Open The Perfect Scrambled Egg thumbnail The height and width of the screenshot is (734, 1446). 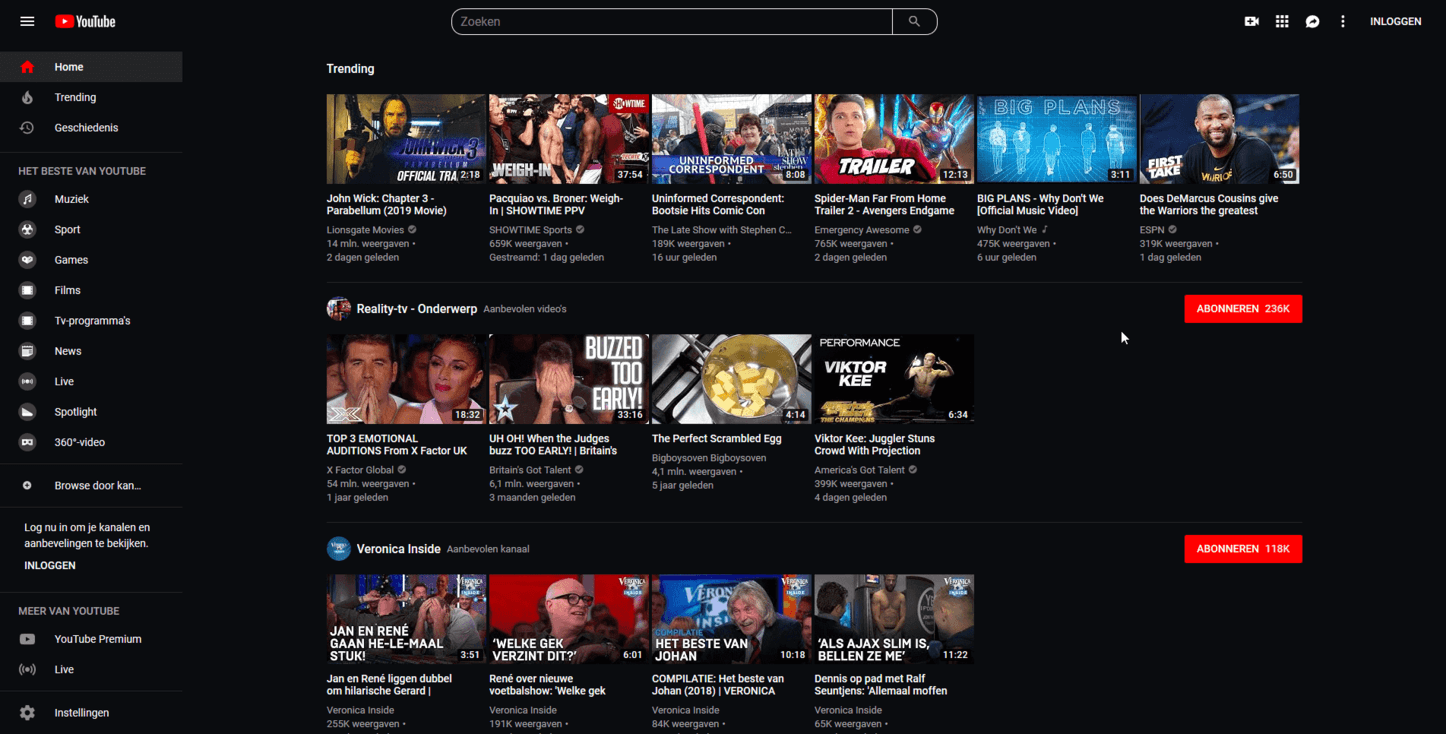[732, 379]
